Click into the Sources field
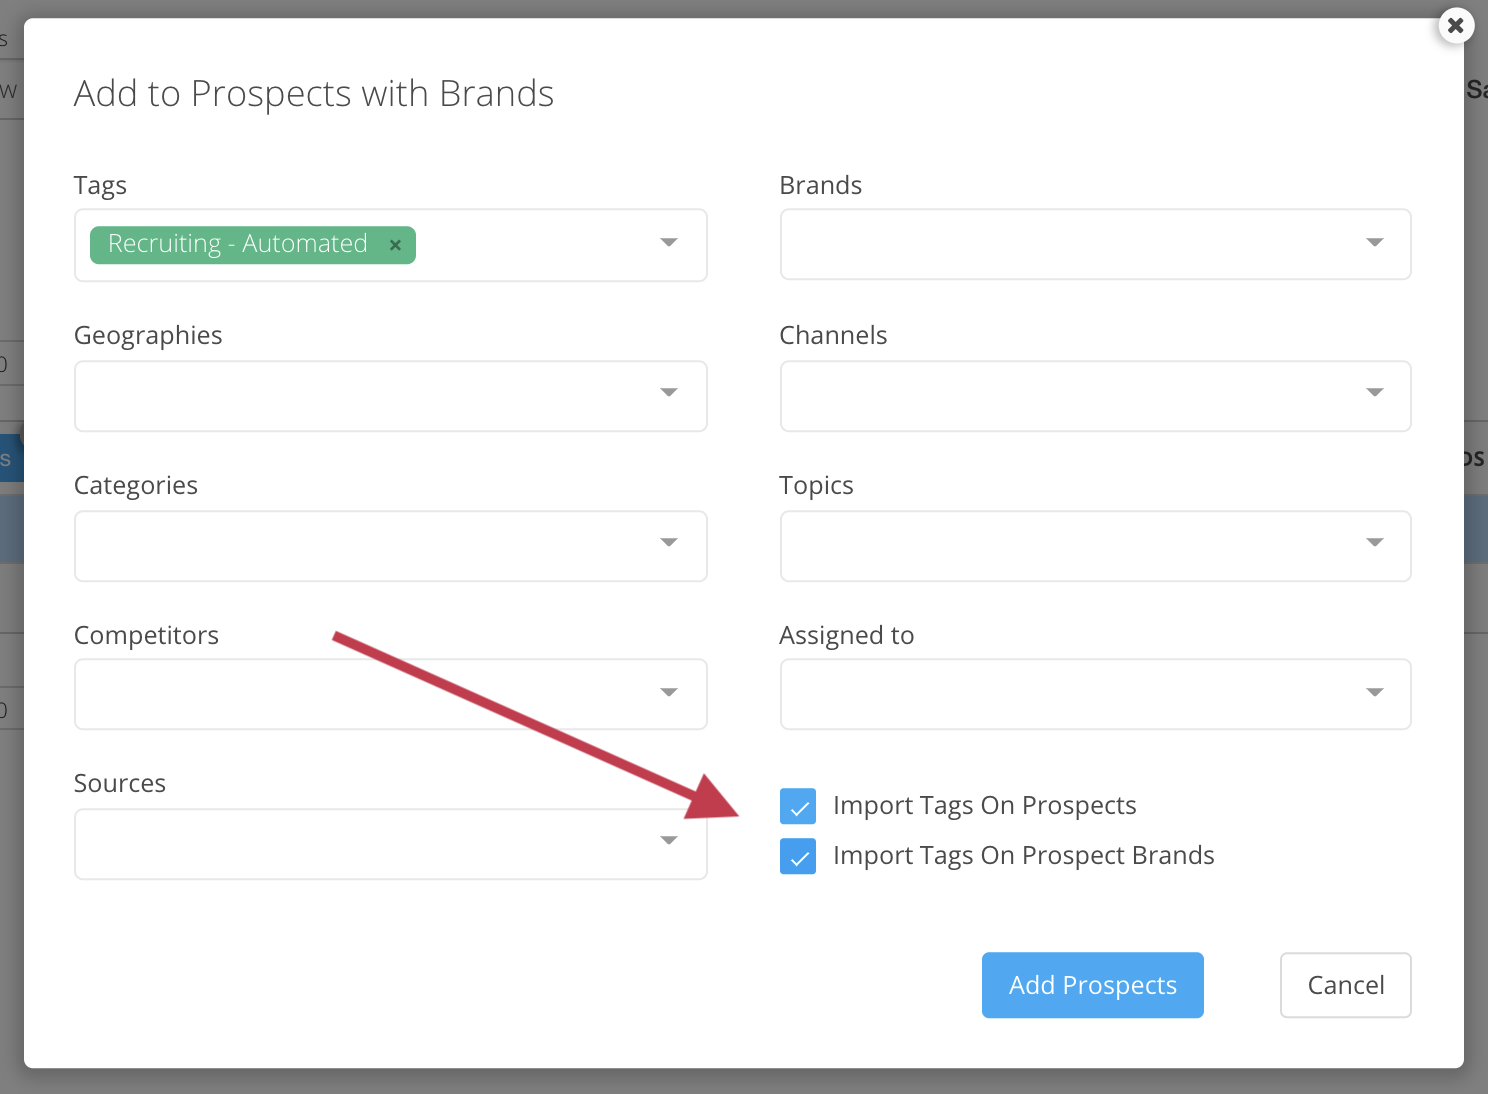Screen dimensions: 1488x1094 pos(360,844)
